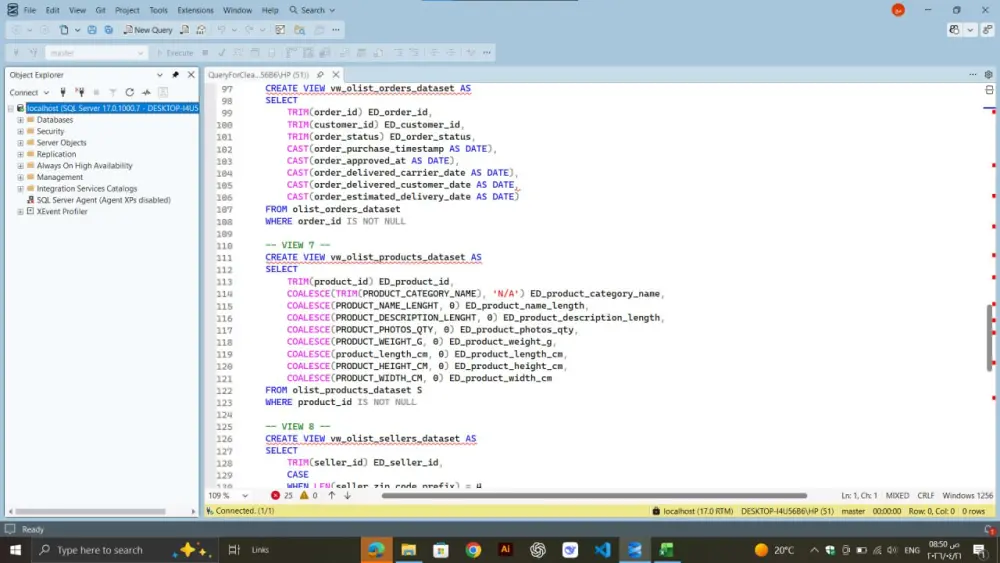The width and height of the screenshot is (1000, 563).
Task: Expand the Databases folder
Action: coord(20,120)
